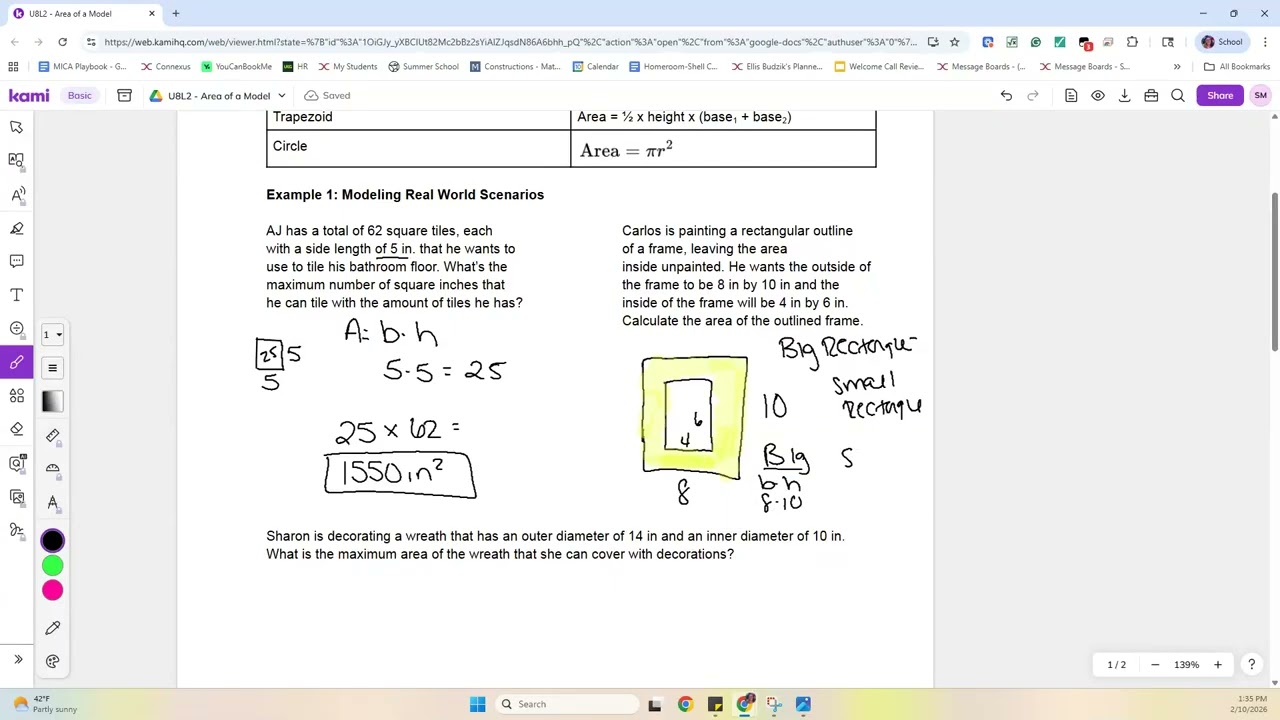Activate the Read Aloud tool
Viewport: 1280px width, 720px height.
[17, 194]
